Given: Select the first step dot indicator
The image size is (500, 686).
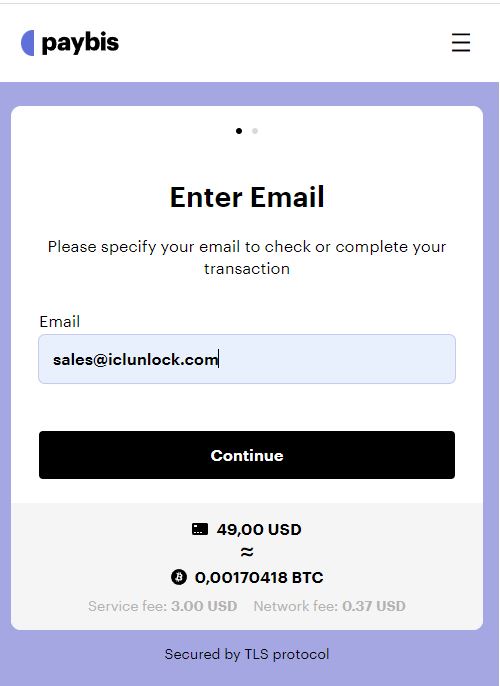Looking at the screenshot, I should pos(239,131).
